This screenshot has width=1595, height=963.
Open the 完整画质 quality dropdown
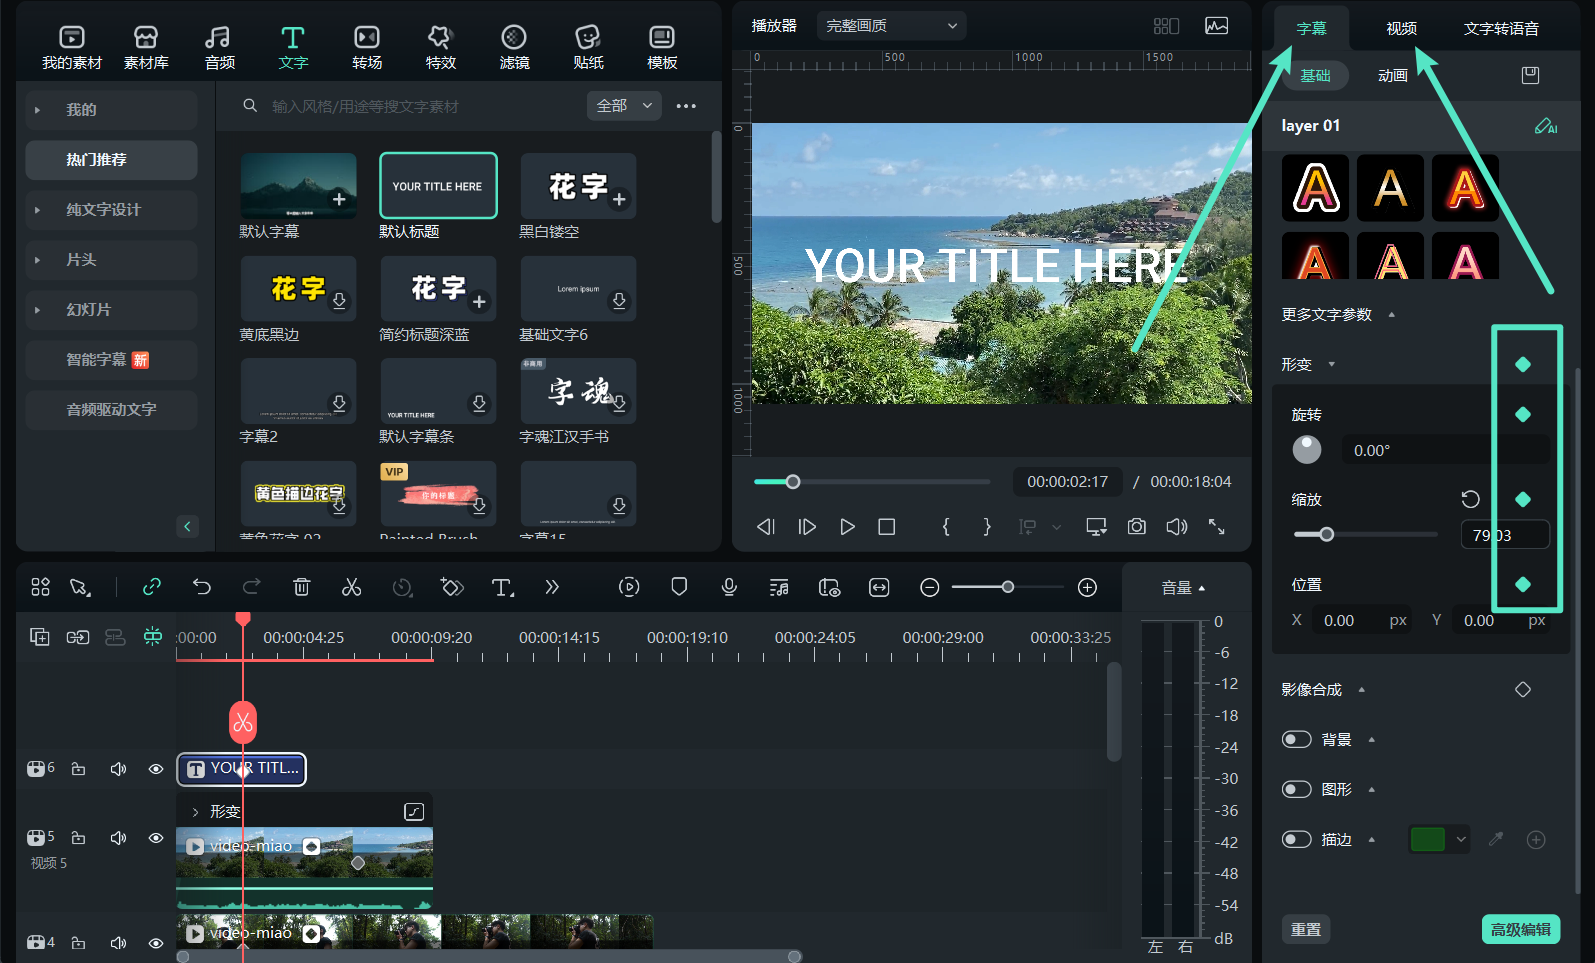pyautogui.click(x=891, y=26)
